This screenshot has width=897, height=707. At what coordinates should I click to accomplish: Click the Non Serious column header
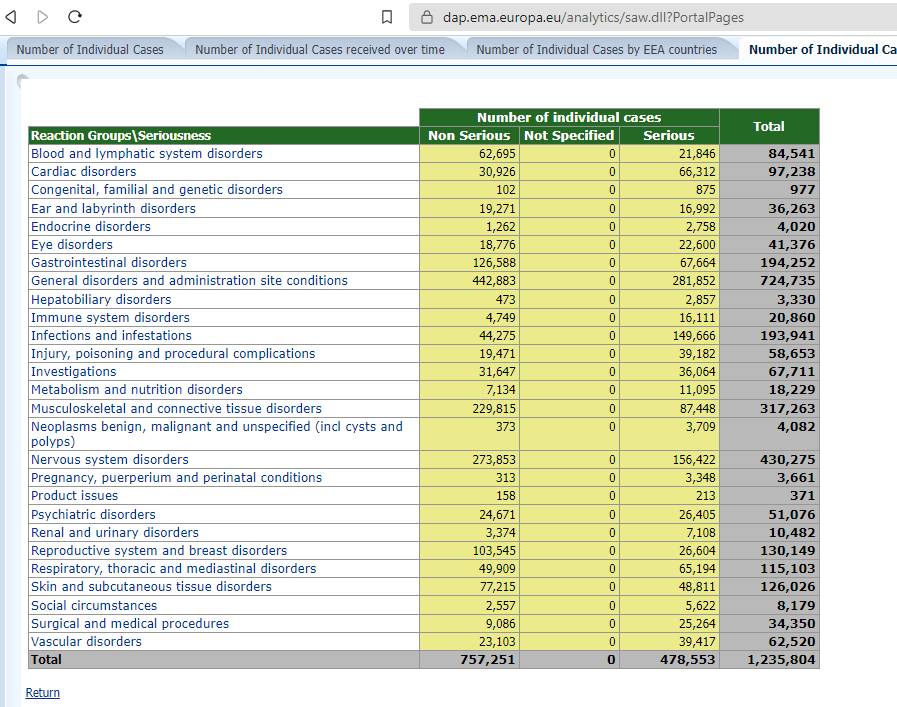pos(468,136)
